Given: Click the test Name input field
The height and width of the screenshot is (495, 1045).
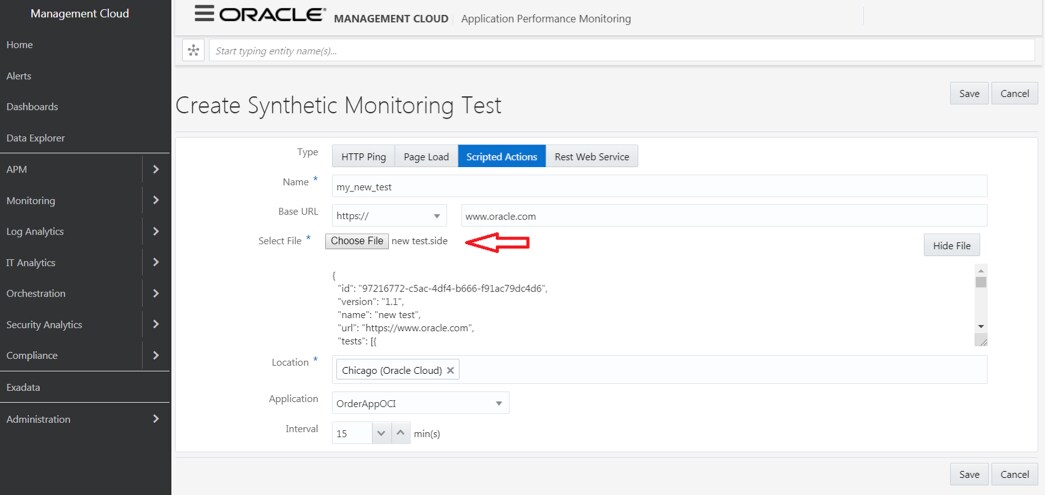Looking at the screenshot, I should pos(659,186).
